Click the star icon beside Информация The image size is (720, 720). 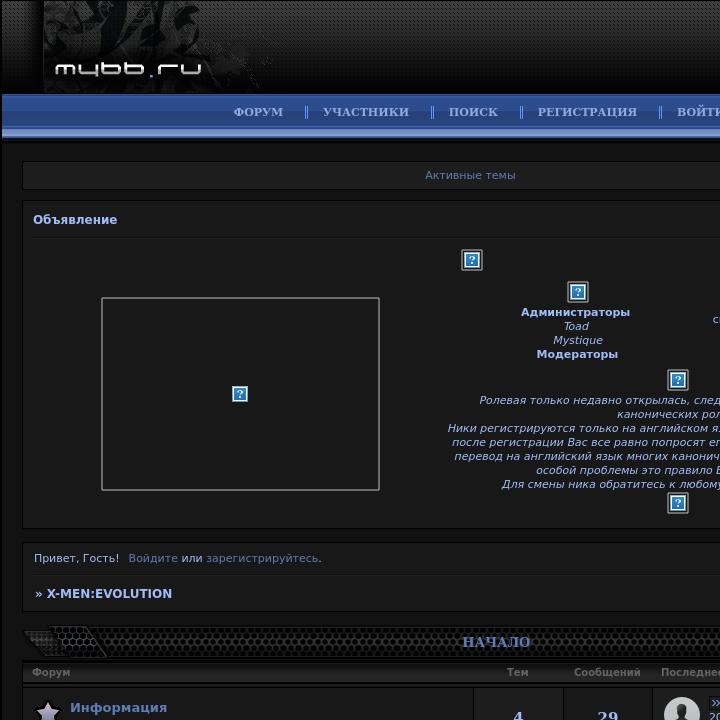click(48, 711)
